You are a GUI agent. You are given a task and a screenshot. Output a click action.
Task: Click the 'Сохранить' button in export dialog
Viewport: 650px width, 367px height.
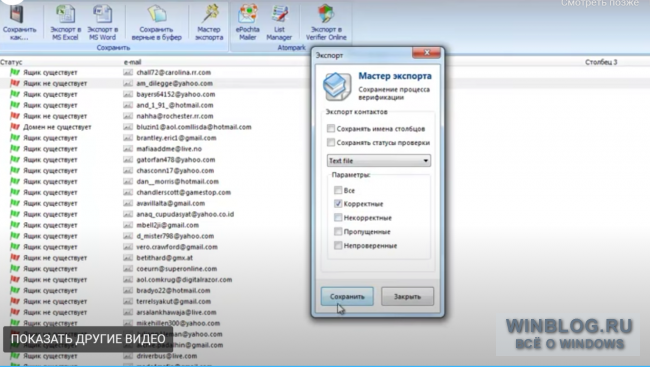tap(347, 297)
